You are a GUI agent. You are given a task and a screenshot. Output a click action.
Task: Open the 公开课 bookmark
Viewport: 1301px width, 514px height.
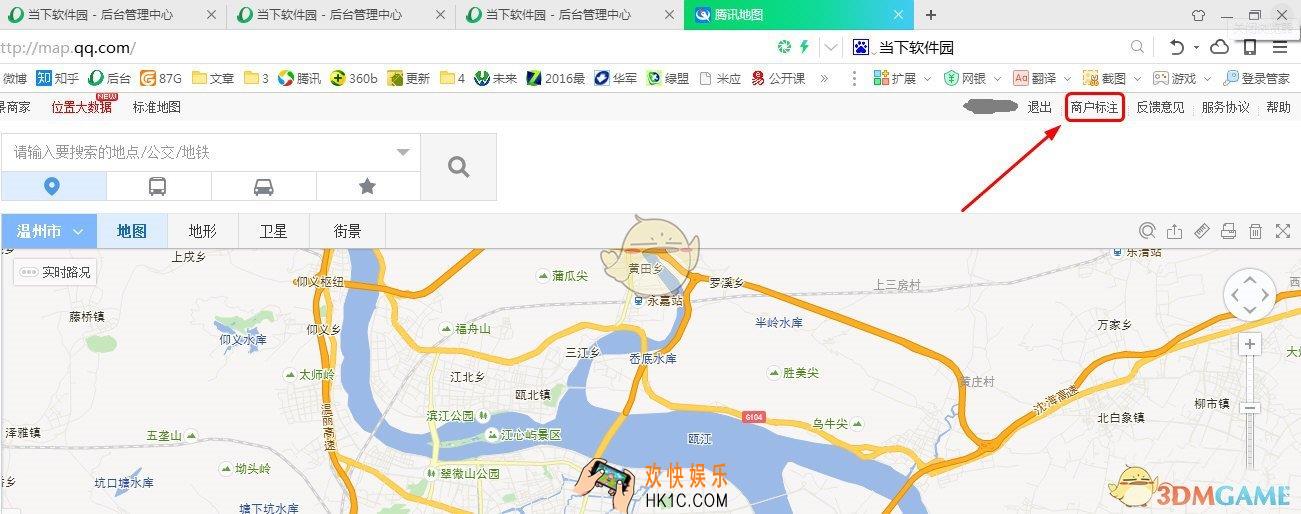pos(779,78)
